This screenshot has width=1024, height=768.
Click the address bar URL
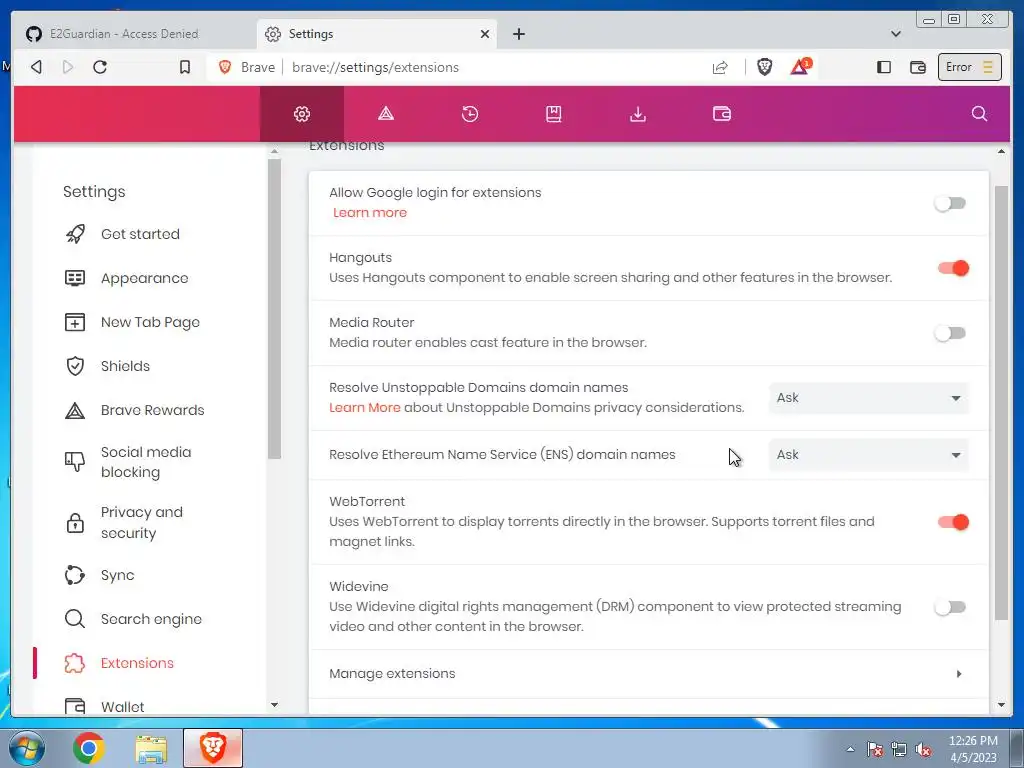(x=376, y=67)
